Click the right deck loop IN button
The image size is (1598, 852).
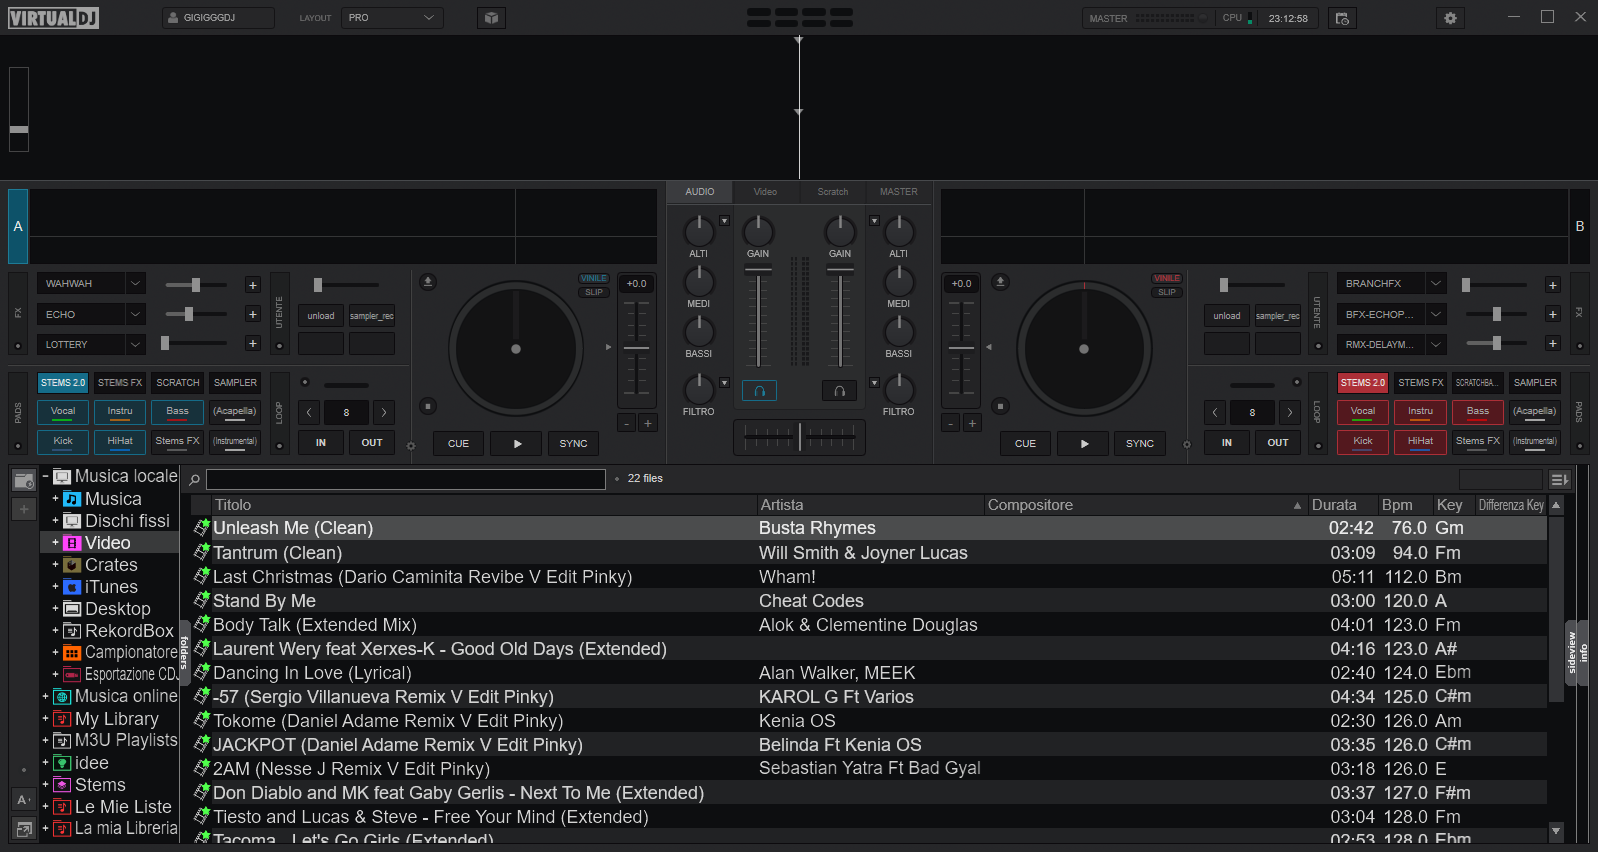pyautogui.click(x=1227, y=442)
